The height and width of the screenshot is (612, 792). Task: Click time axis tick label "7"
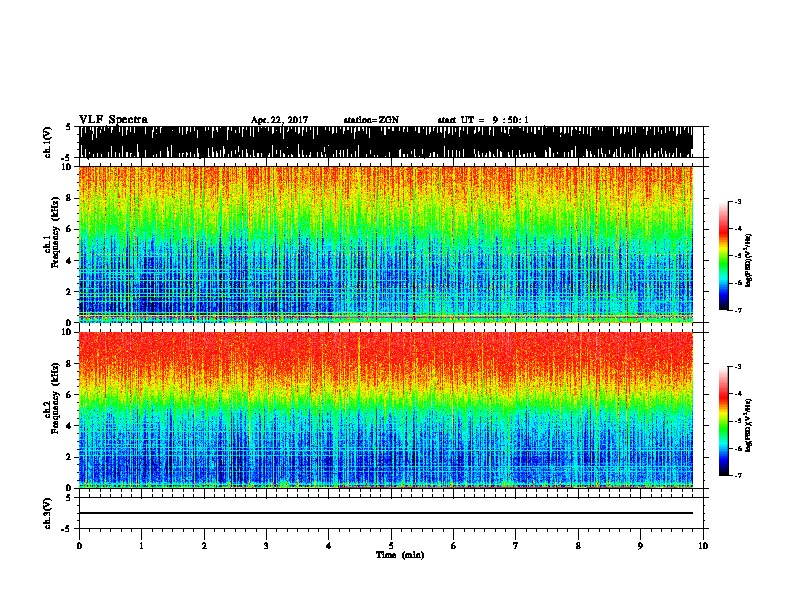click(x=516, y=546)
